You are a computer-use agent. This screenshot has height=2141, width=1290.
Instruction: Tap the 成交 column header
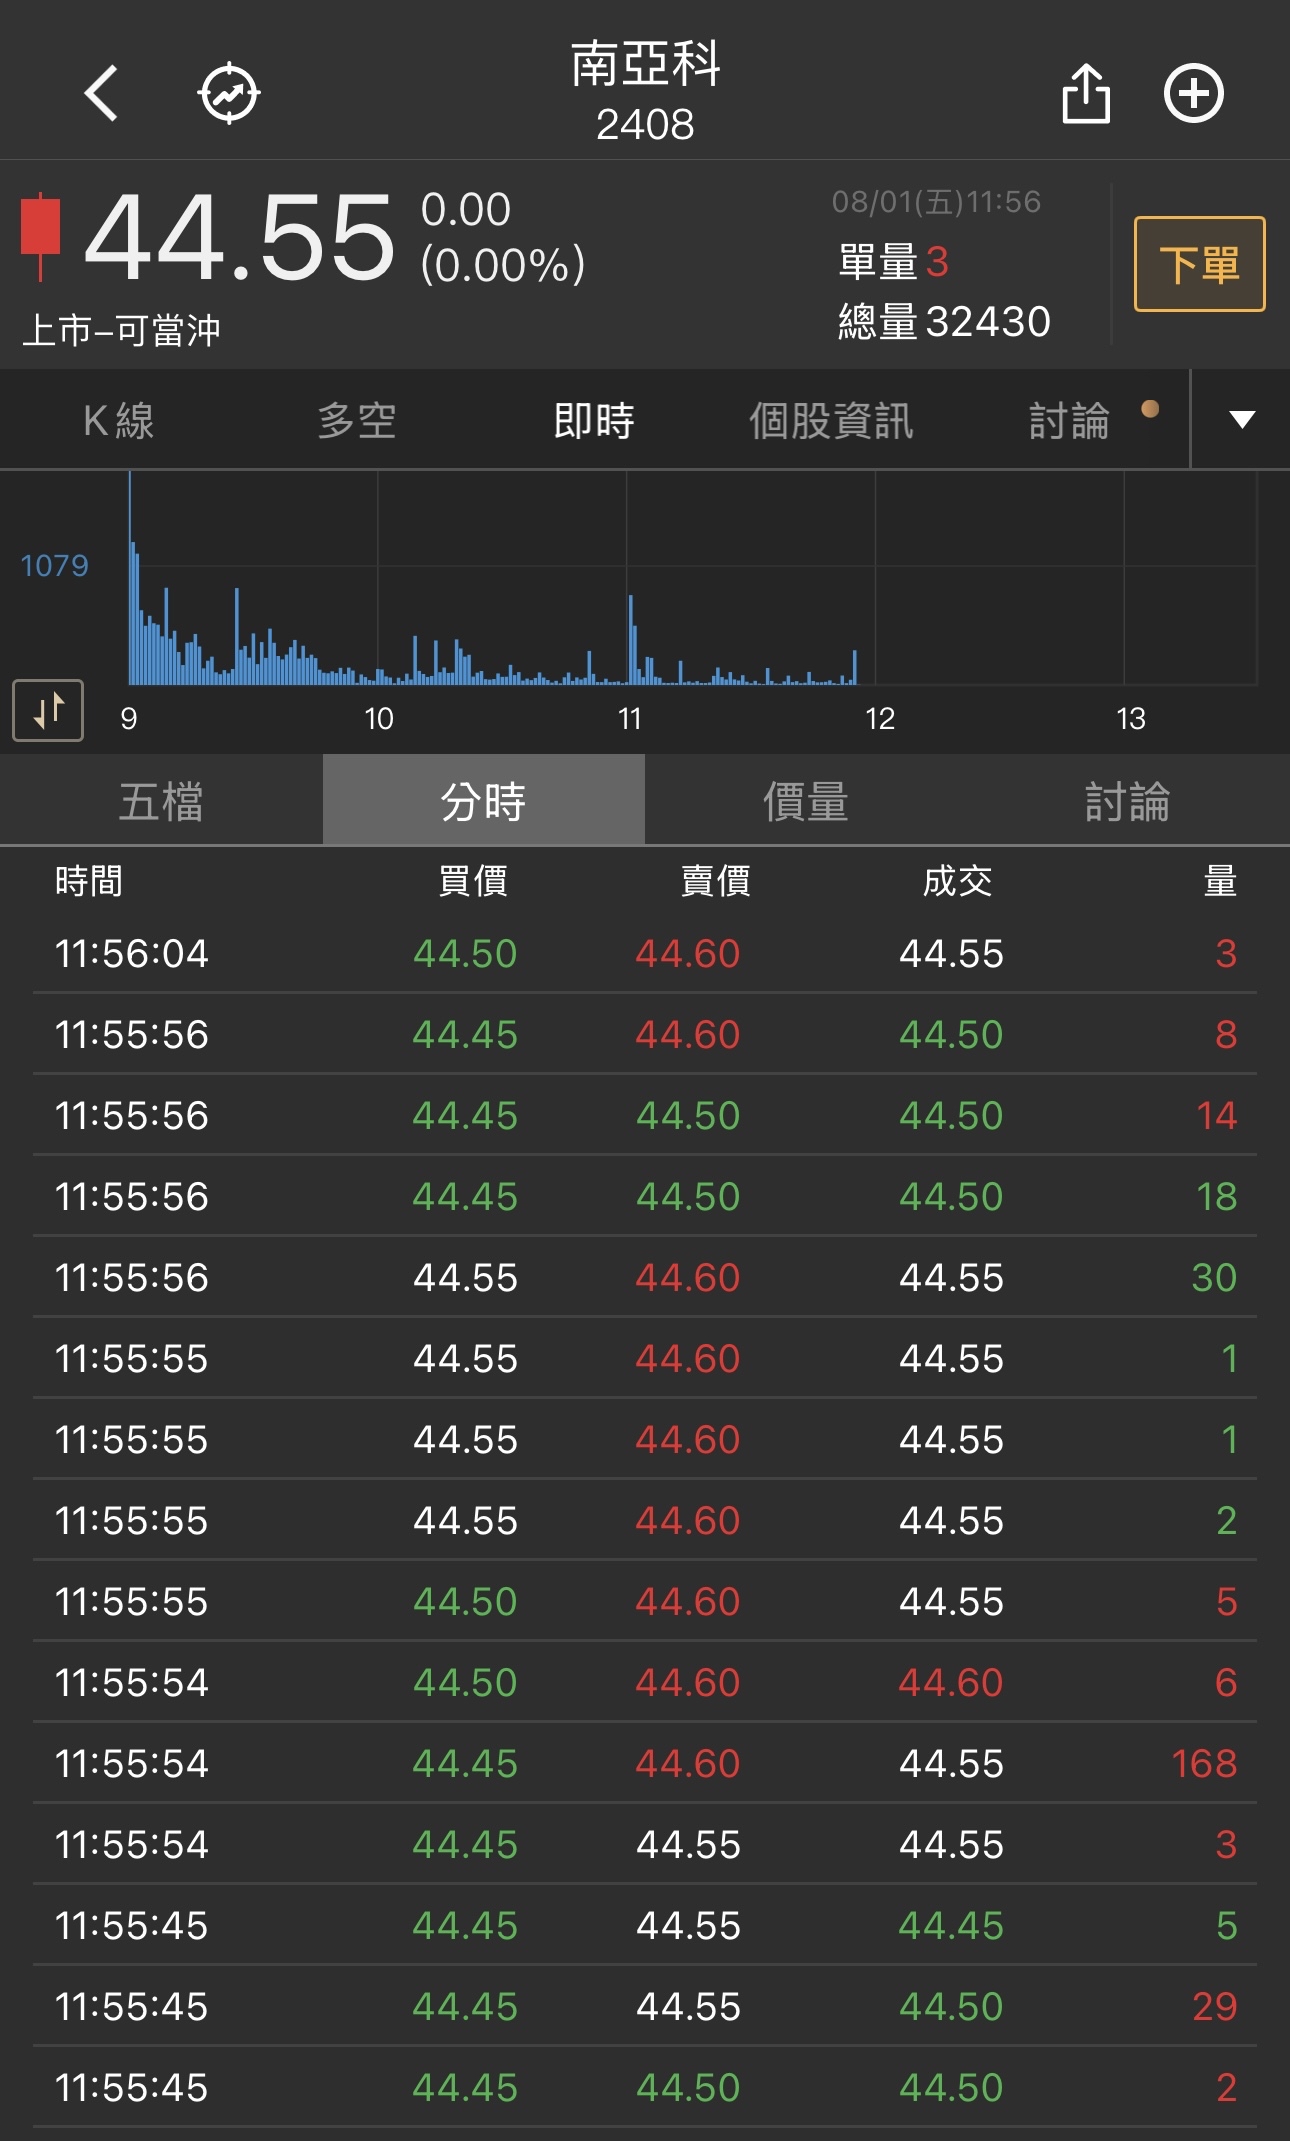957,881
